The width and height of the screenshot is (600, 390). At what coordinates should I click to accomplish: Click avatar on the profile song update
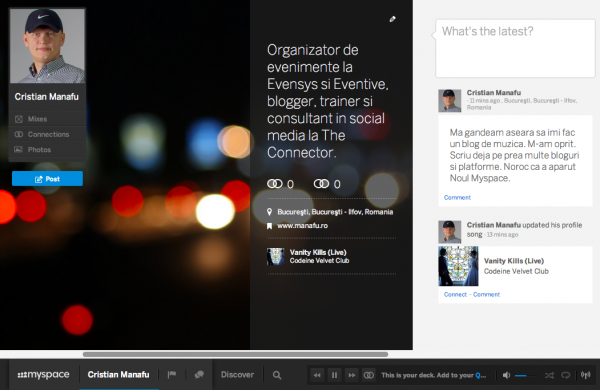click(450, 232)
